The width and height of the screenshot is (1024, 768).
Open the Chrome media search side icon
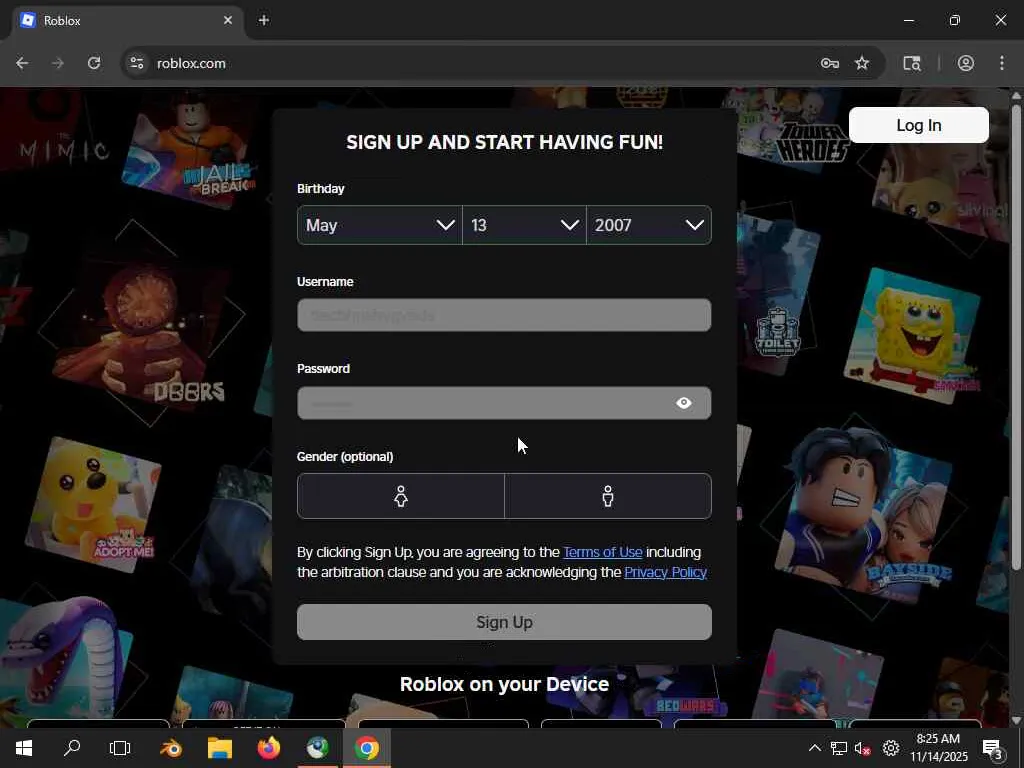912,63
